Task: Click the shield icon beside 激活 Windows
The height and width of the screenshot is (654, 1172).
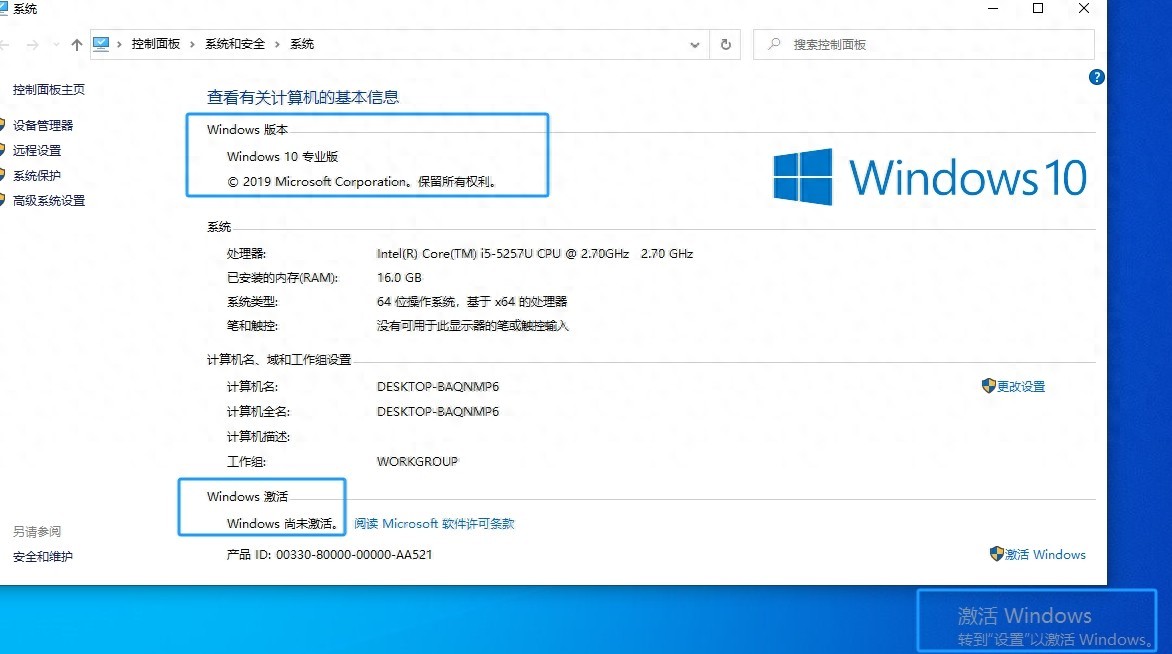Action: [x=995, y=554]
